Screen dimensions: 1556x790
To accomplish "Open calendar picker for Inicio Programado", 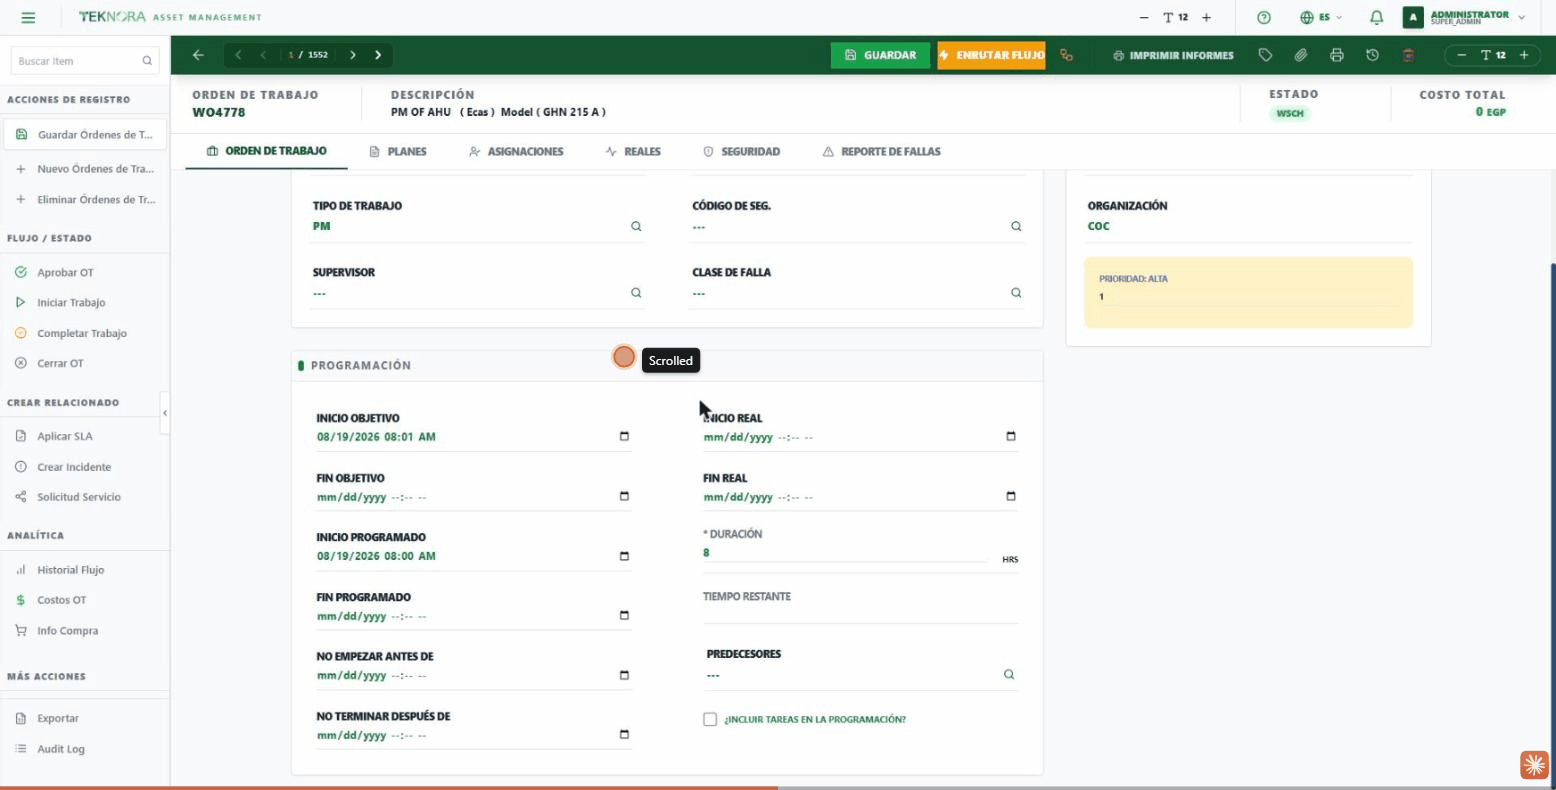I will (624, 556).
